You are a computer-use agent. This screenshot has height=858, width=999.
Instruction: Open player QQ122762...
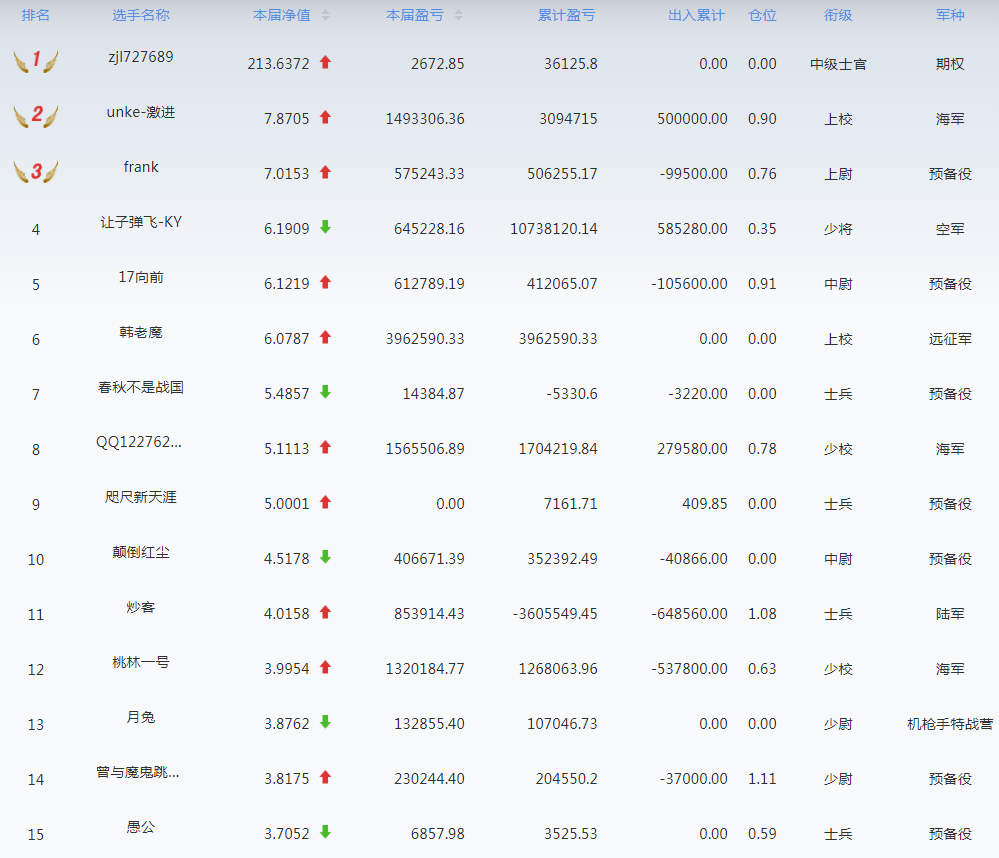pyautogui.click(x=139, y=442)
